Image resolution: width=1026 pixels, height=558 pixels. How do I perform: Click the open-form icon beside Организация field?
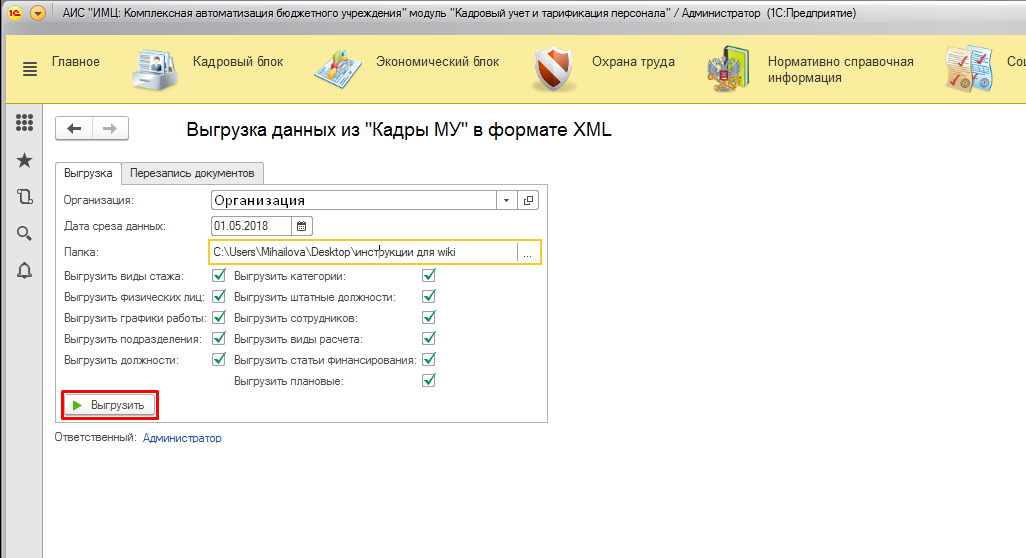529,200
